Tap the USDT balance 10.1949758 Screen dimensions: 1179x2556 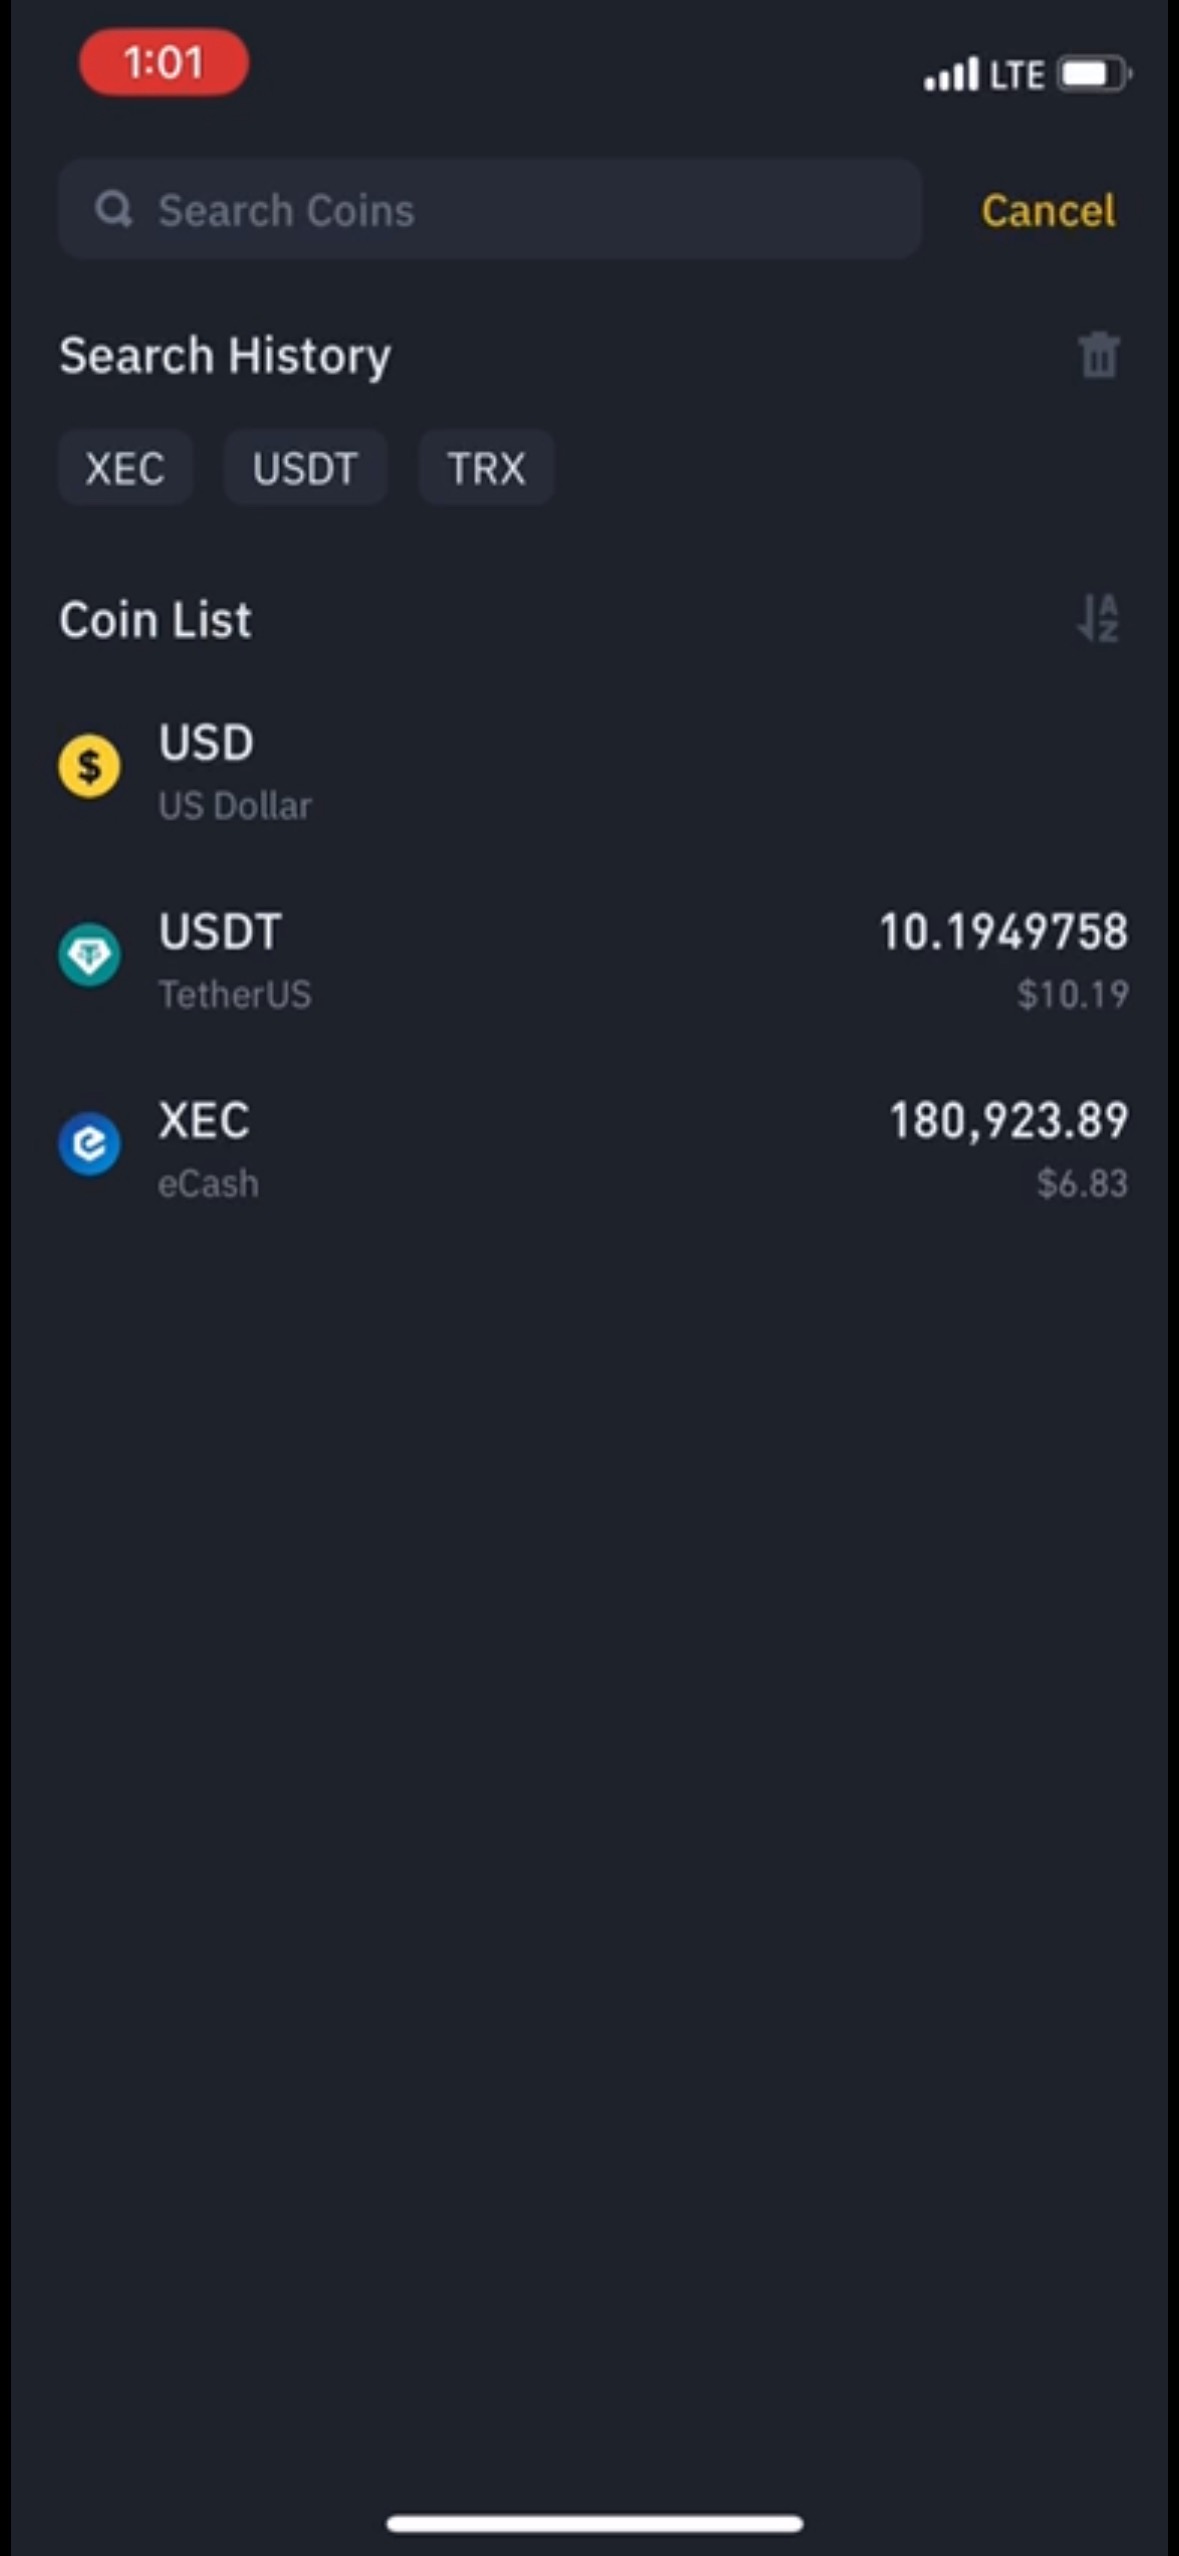(x=1003, y=932)
